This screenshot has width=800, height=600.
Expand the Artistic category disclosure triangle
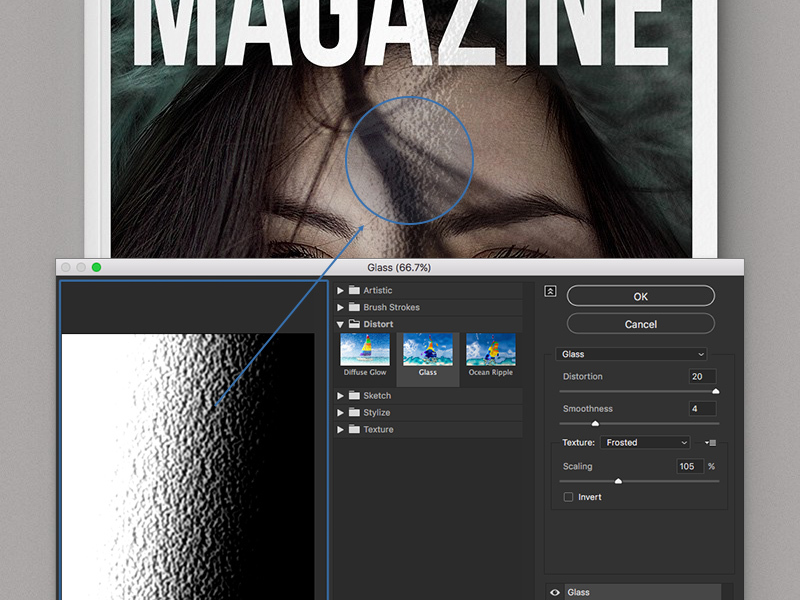(x=341, y=291)
